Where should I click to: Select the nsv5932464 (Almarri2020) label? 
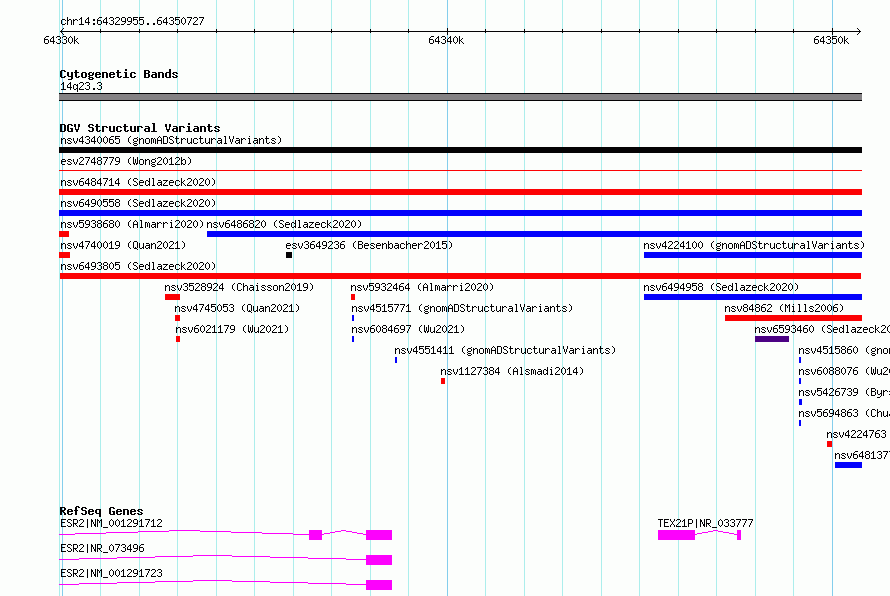coord(422,287)
